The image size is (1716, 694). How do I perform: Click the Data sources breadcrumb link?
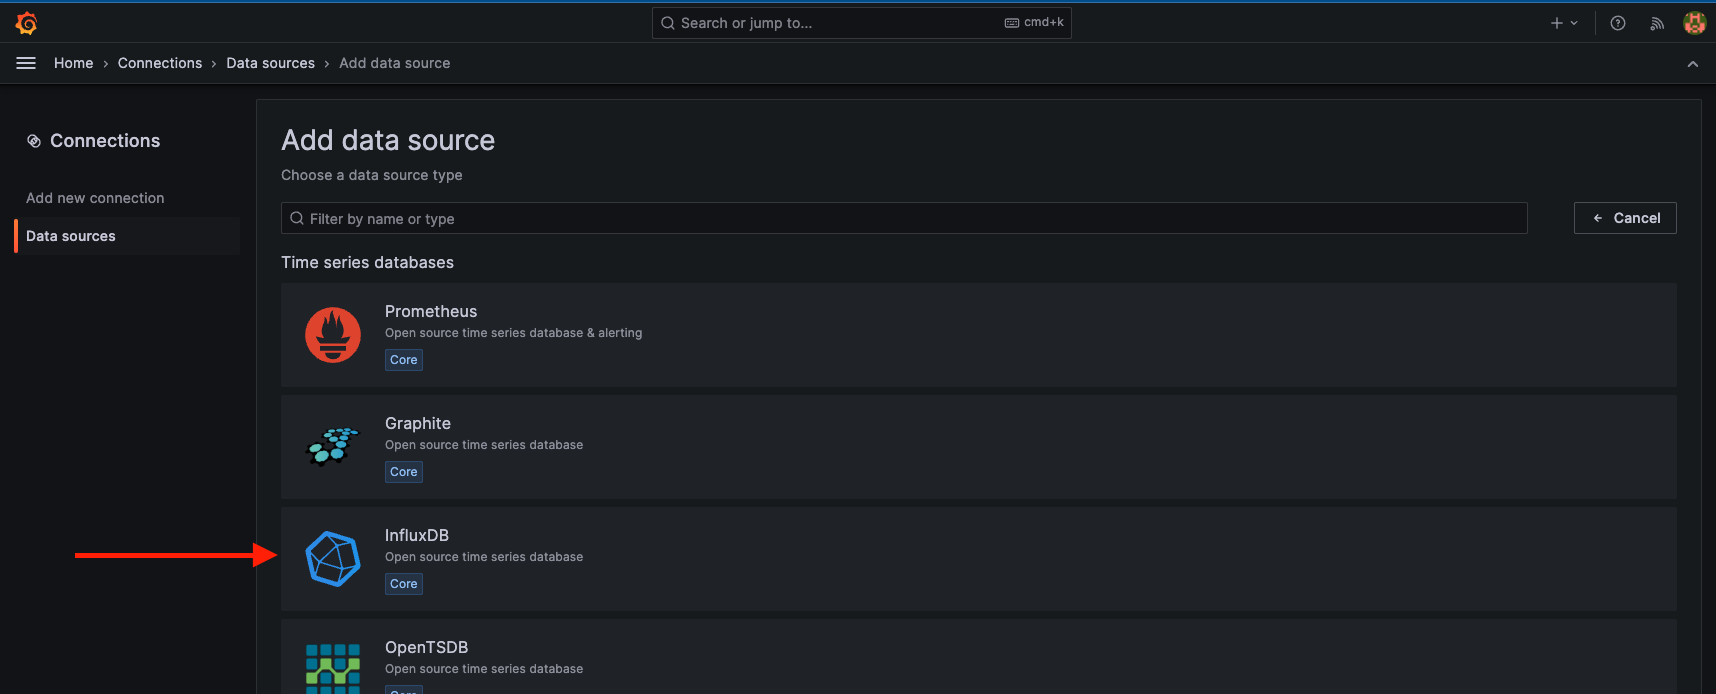click(270, 63)
